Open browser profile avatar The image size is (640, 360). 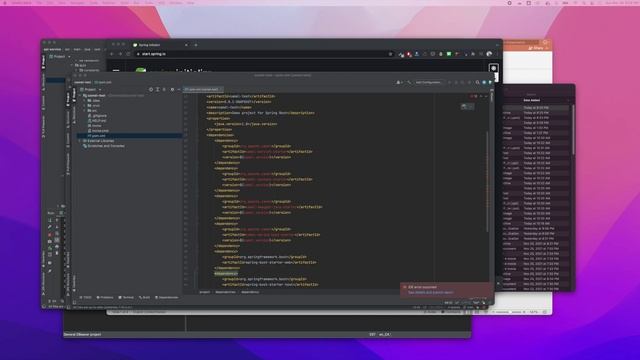point(489,54)
